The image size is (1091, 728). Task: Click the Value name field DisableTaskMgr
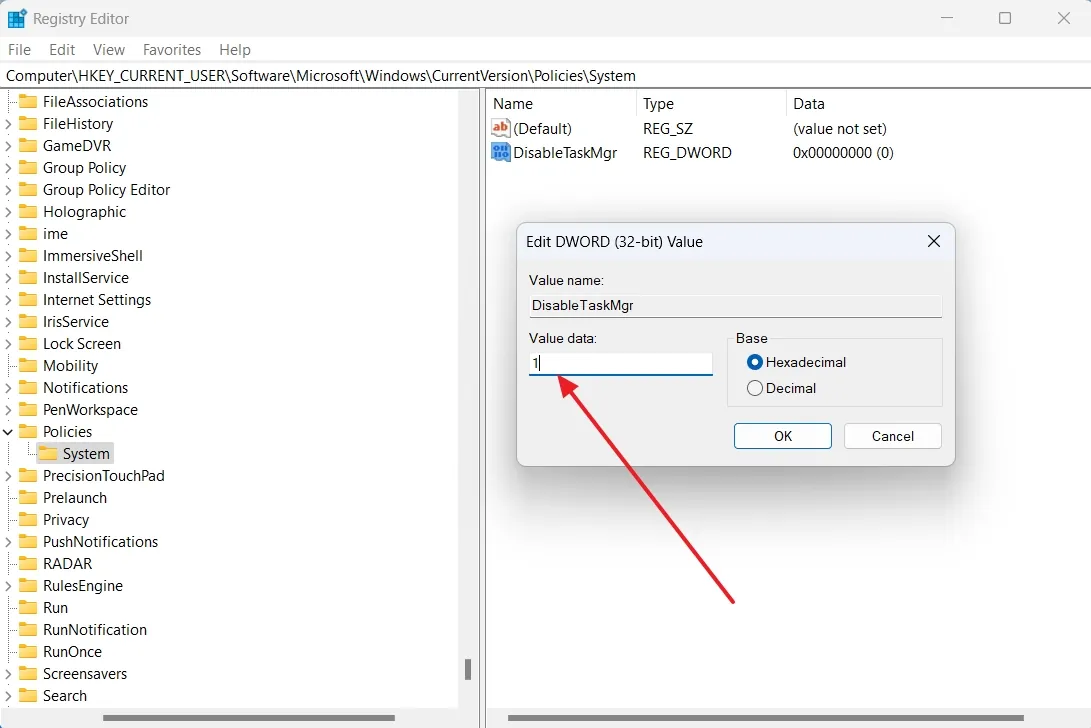(x=735, y=305)
